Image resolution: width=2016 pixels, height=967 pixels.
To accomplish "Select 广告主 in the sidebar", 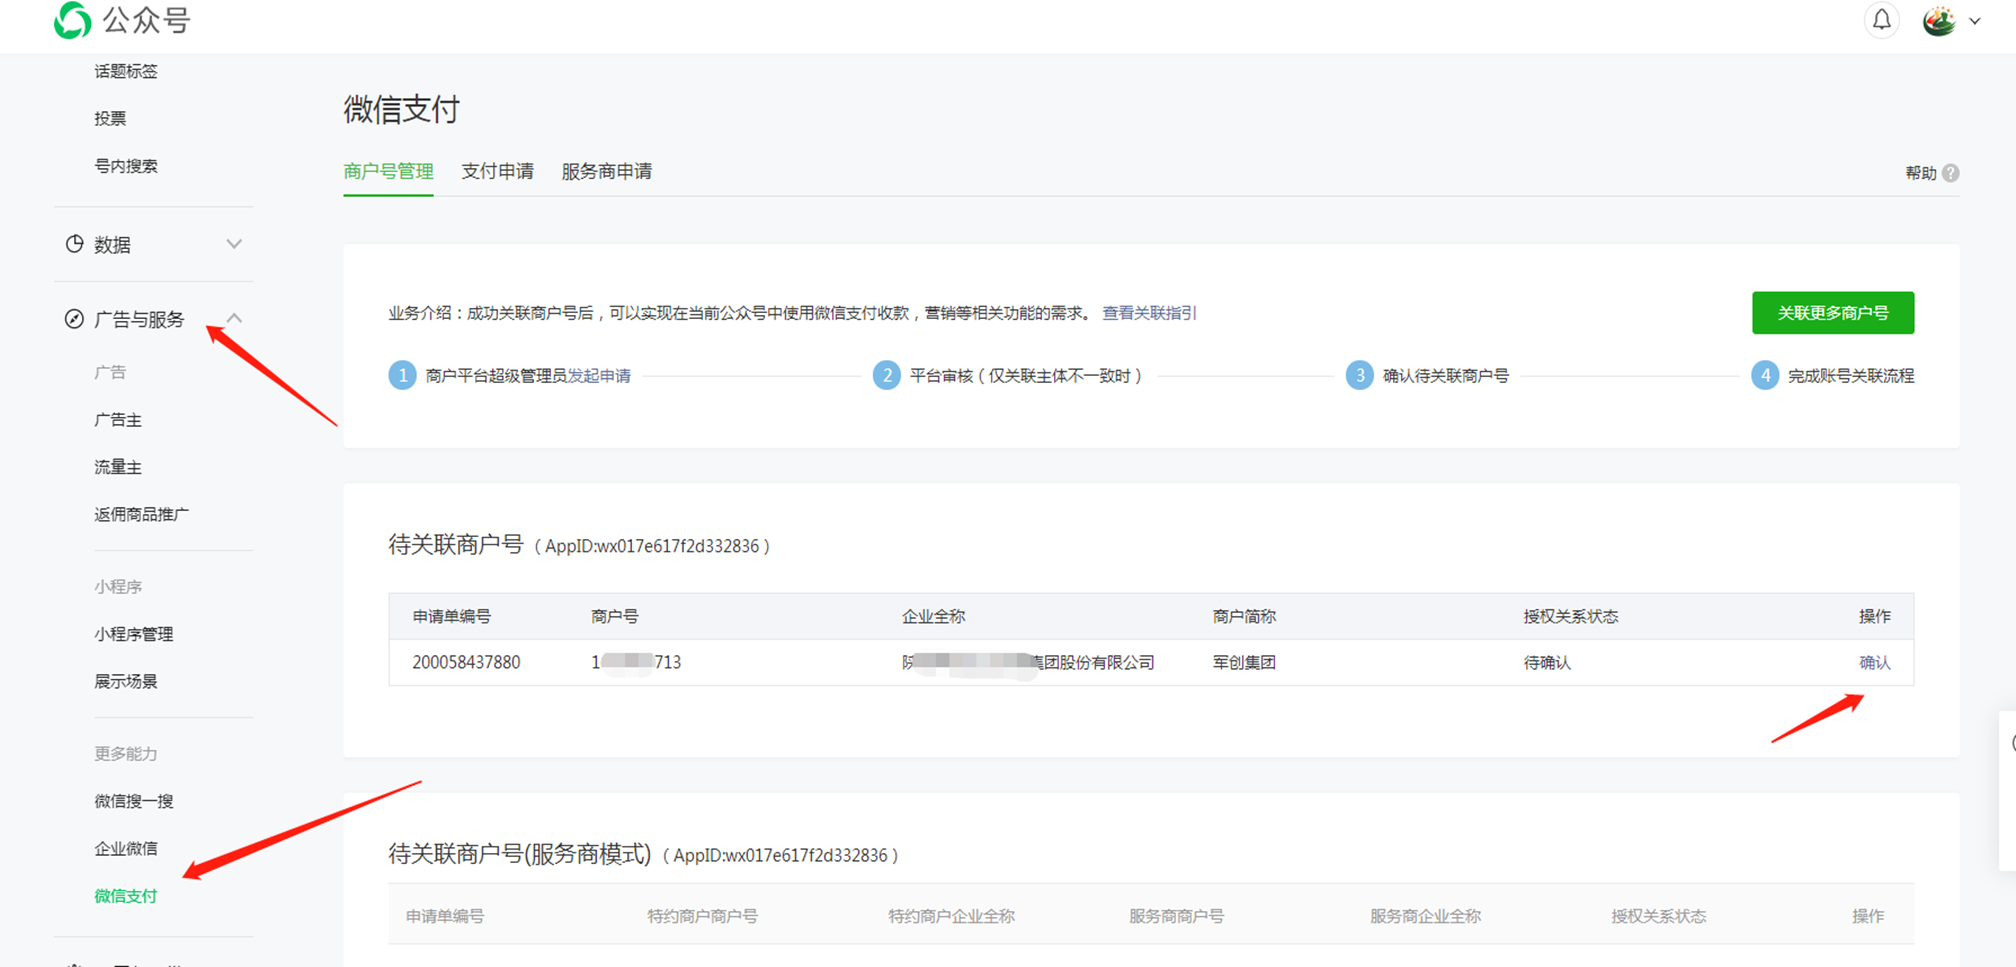I will pyautogui.click(x=118, y=420).
